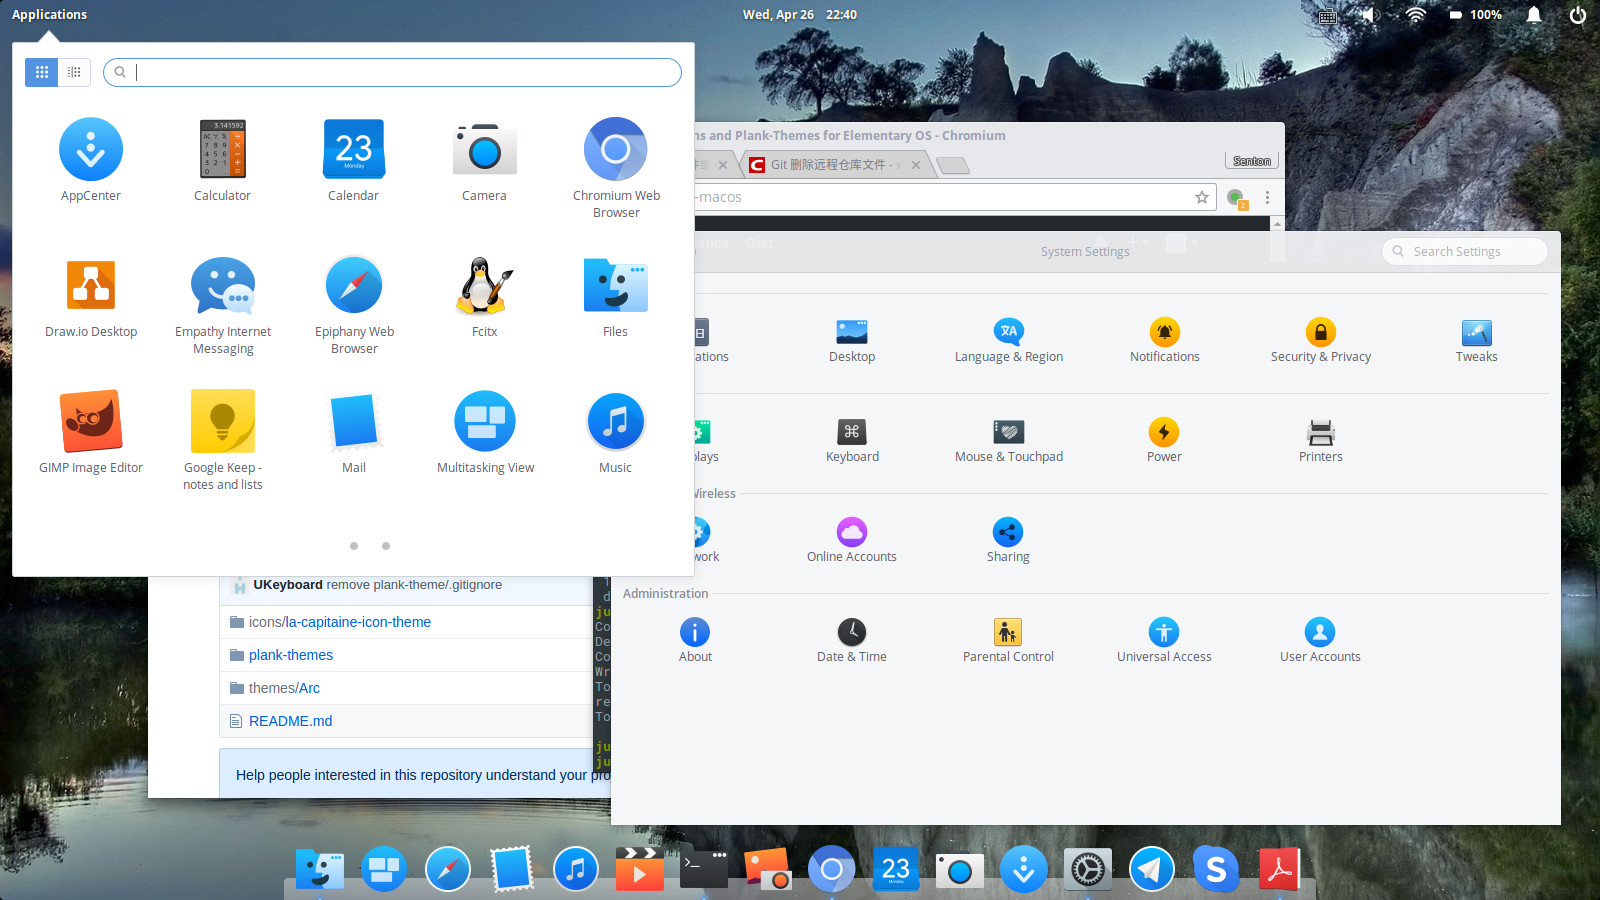Image resolution: width=1600 pixels, height=900 pixels.
Task: Launch Epiphany Web Browser
Action: (x=354, y=304)
